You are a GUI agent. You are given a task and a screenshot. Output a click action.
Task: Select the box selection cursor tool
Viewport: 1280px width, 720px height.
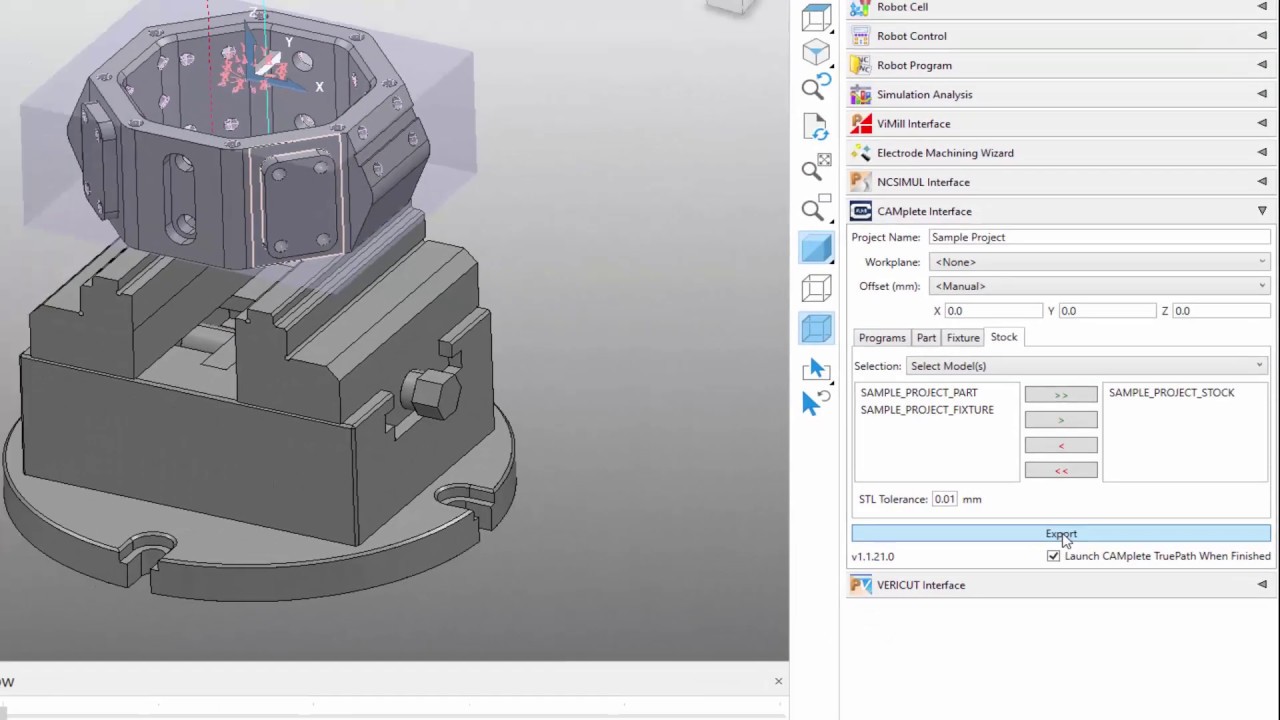click(816, 368)
